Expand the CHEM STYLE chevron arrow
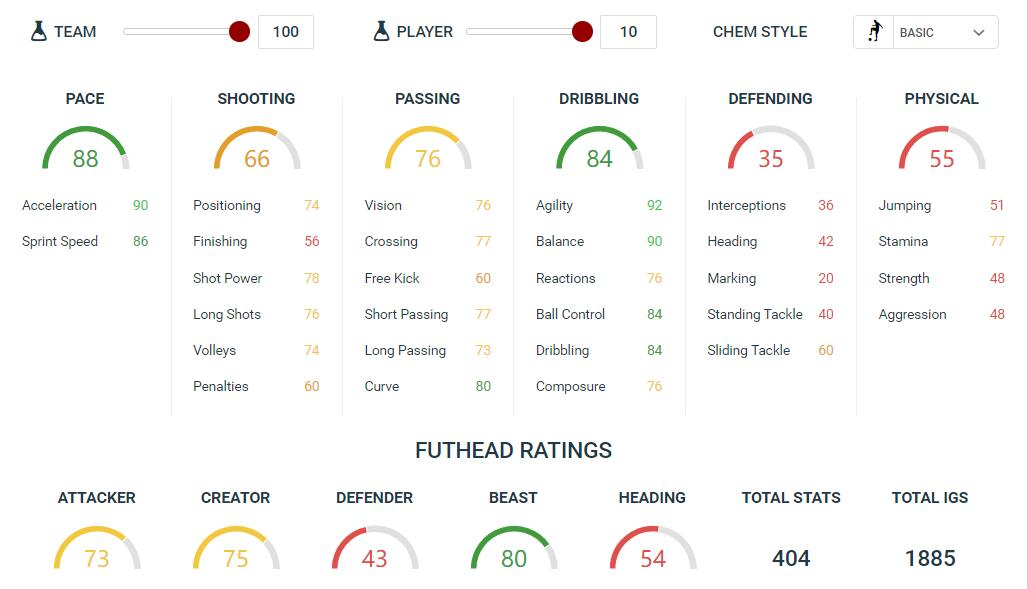Screen dimensions: 1028x589 coord(979,33)
